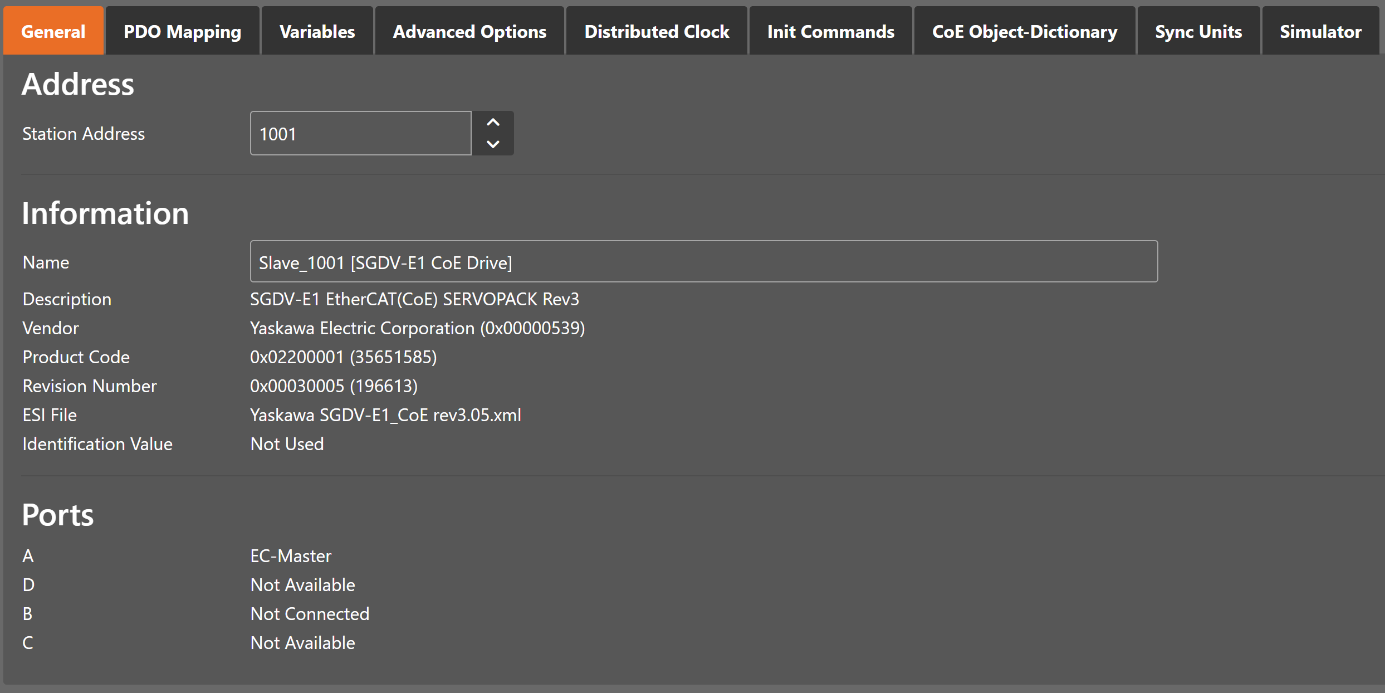1385x693 pixels.
Task: Click the ESI file name text
Action: click(385, 415)
